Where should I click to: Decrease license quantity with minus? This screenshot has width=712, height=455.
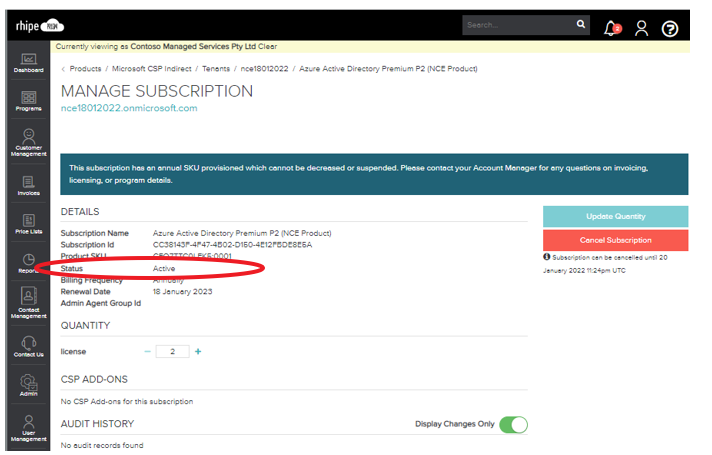coord(147,351)
